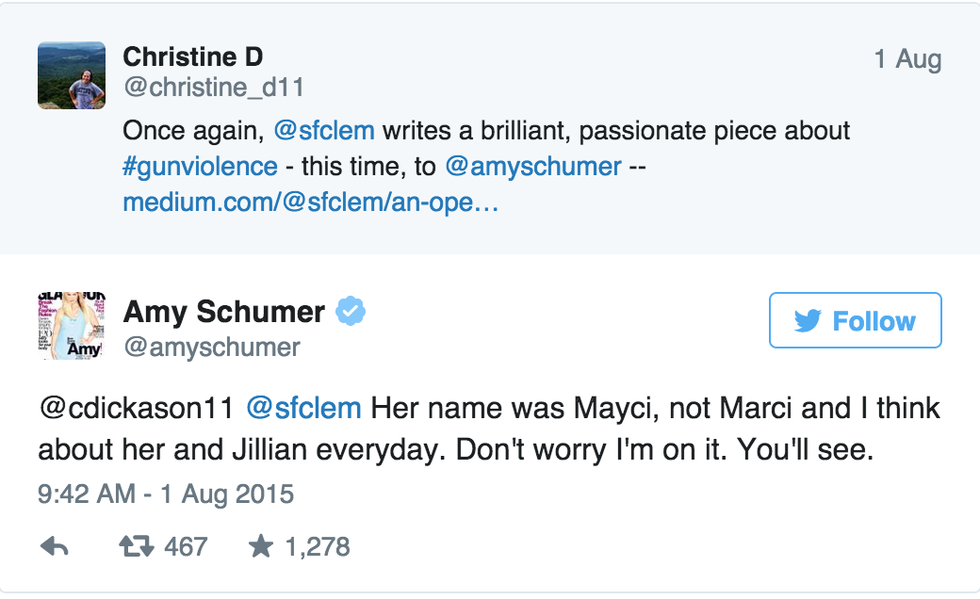The width and height of the screenshot is (980, 599).
Task: Follow Amy Schumer
Action: coord(855,321)
